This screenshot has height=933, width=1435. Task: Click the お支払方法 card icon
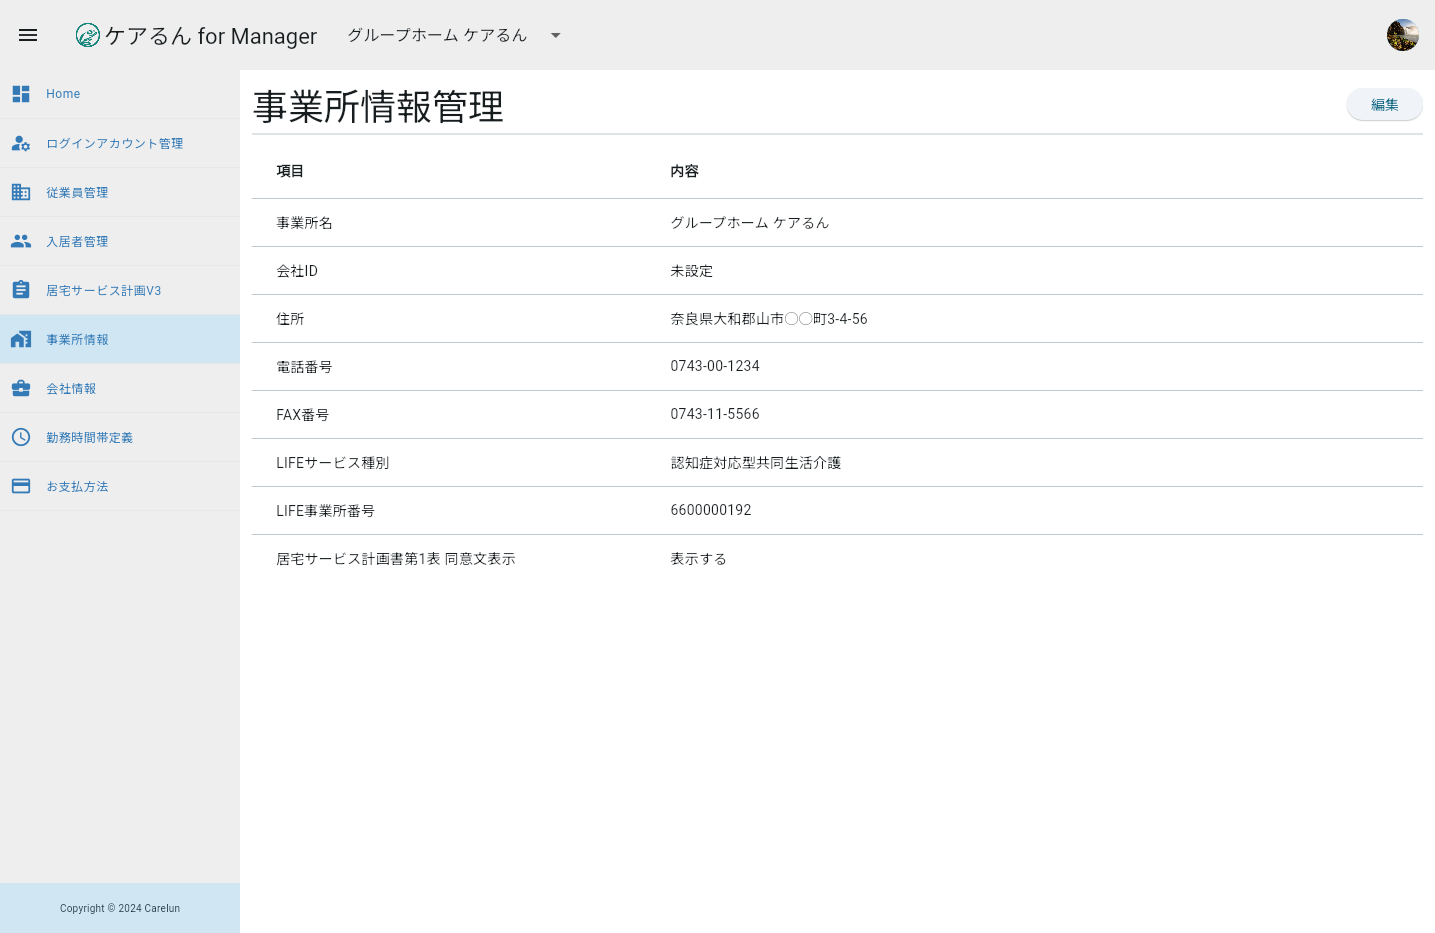(21, 486)
